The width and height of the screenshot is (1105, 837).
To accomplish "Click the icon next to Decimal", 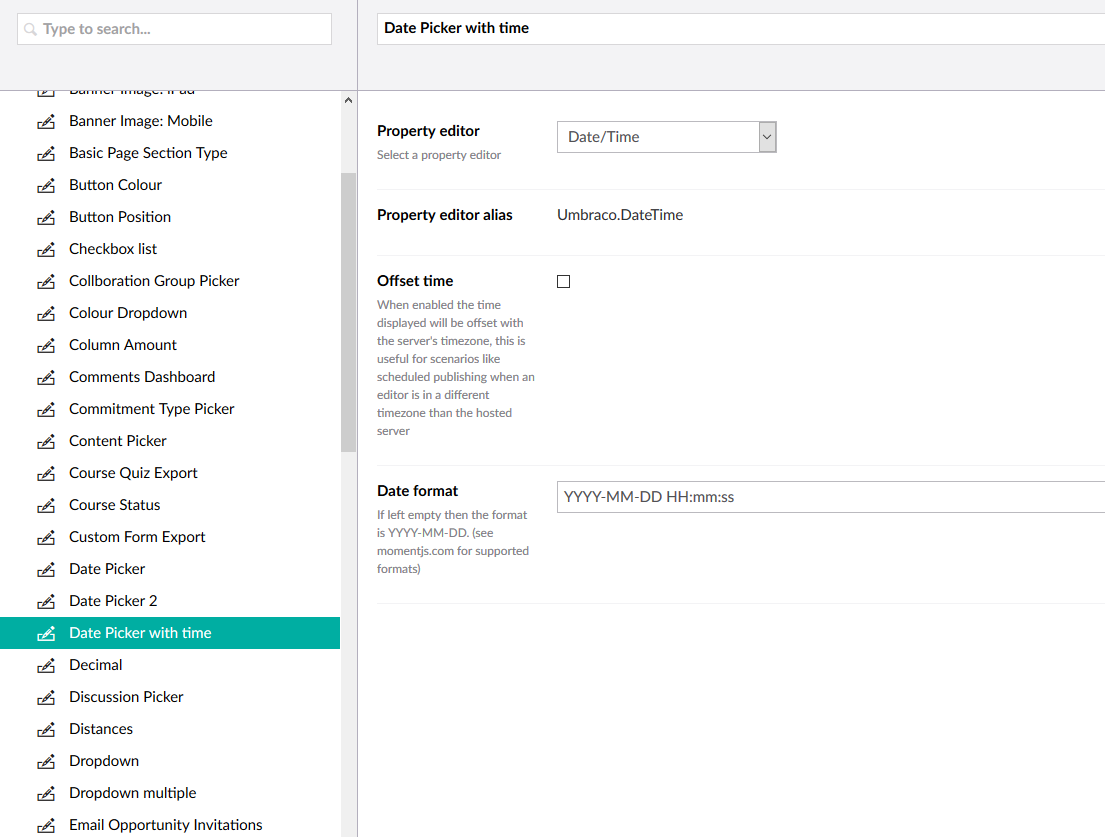I will tap(46, 666).
